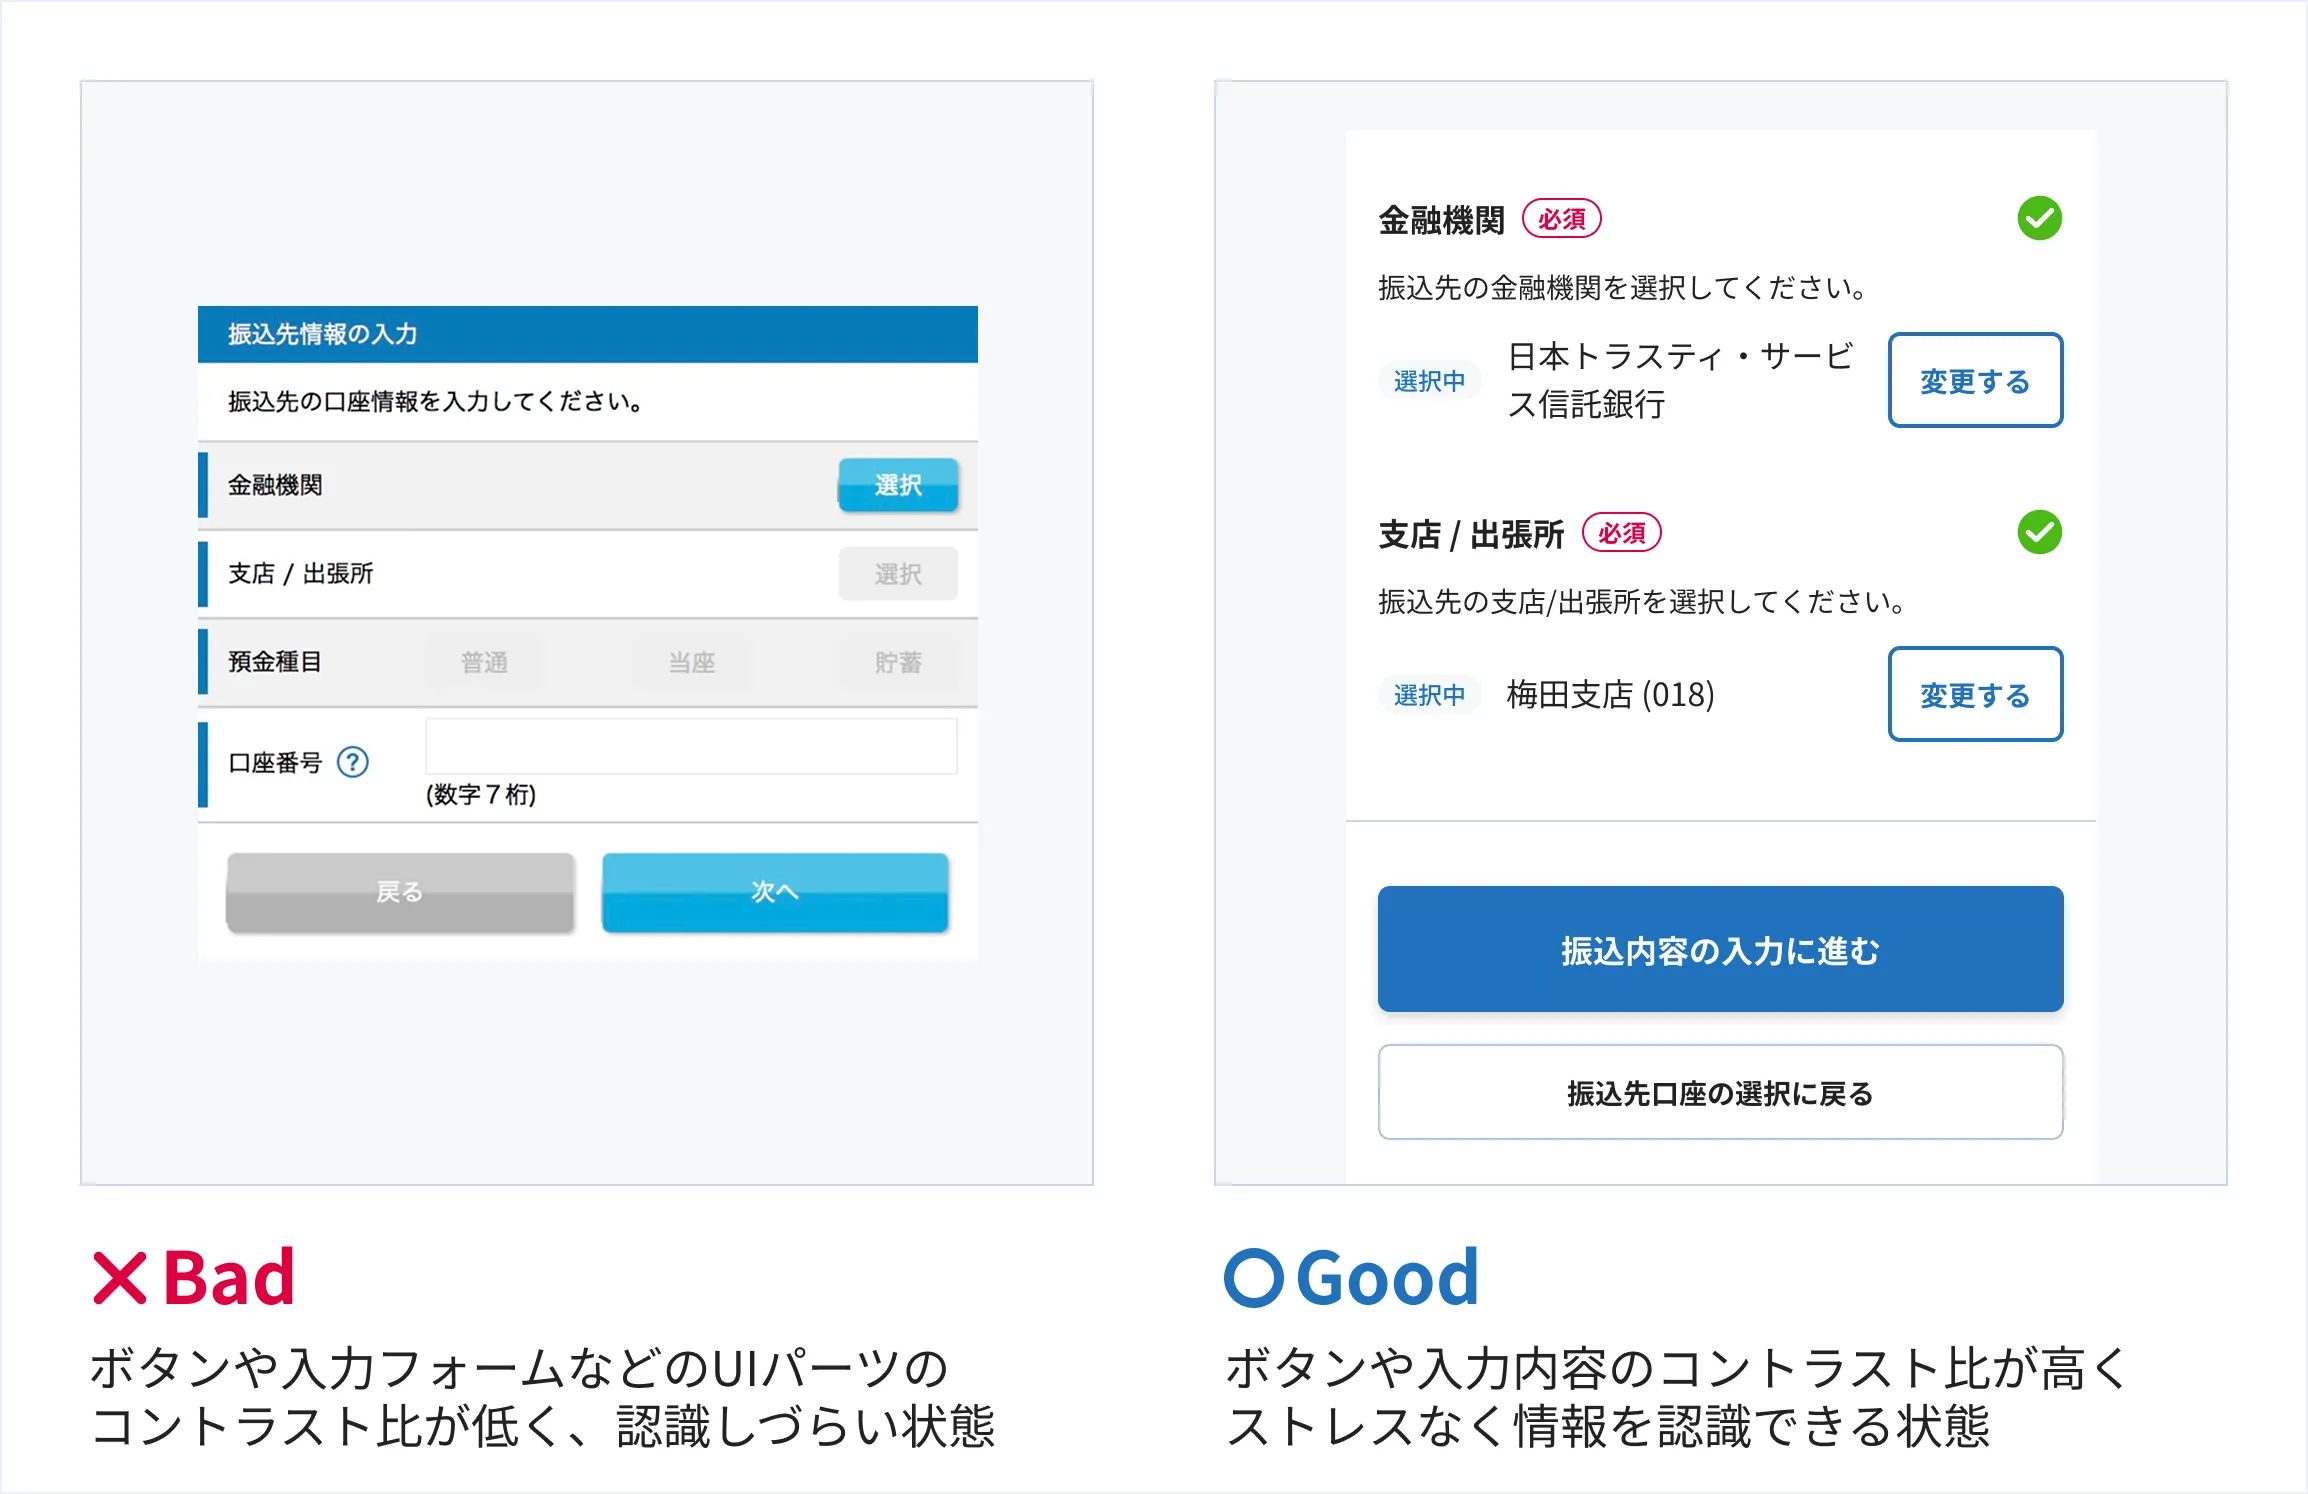Image resolution: width=2308 pixels, height=1494 pixels.
Task: Click the 必須 badge next to 金融機関
Action: [1561, 219]
